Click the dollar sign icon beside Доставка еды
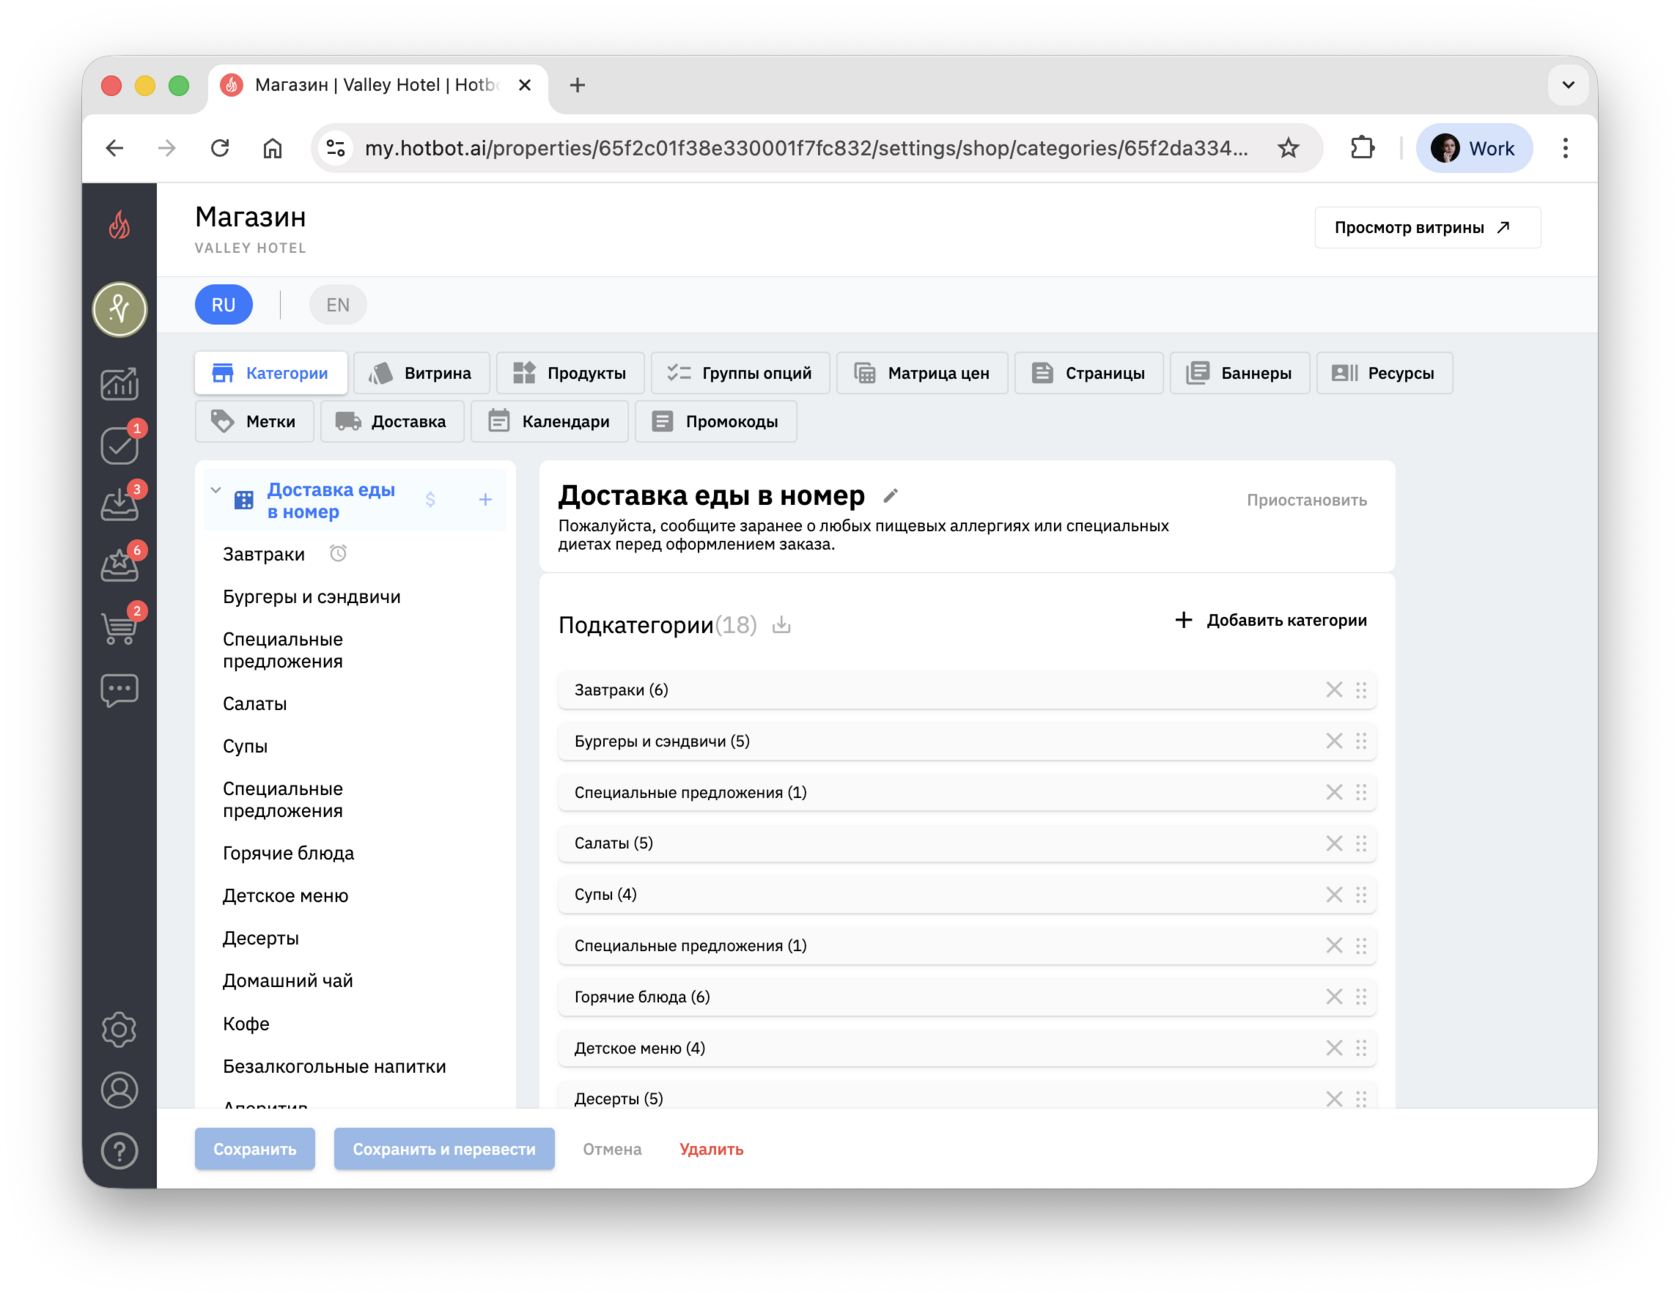 pyautogui.click(x=430, y=500)
